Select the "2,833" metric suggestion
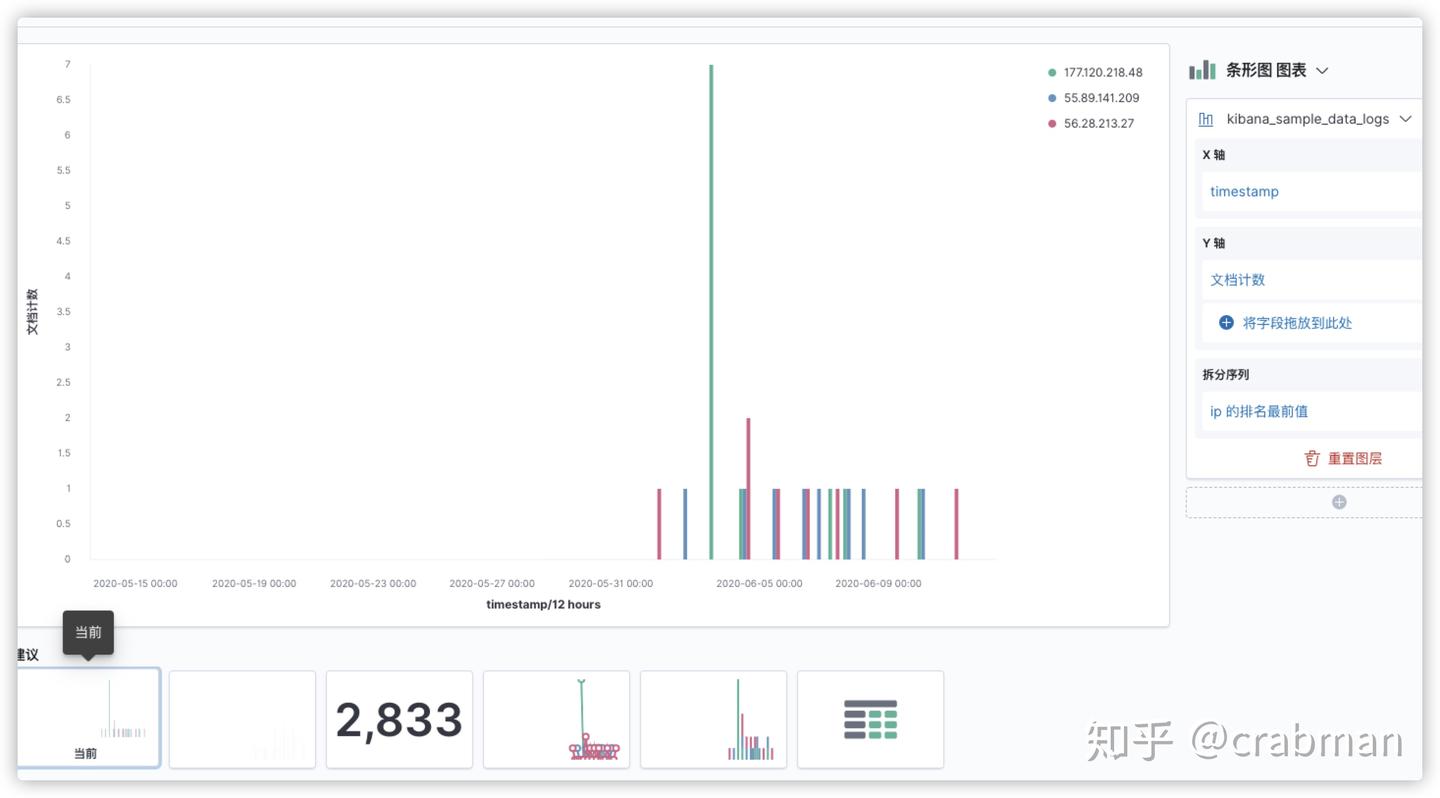This screenshot has width=1440, height=798. pos(398,717)
